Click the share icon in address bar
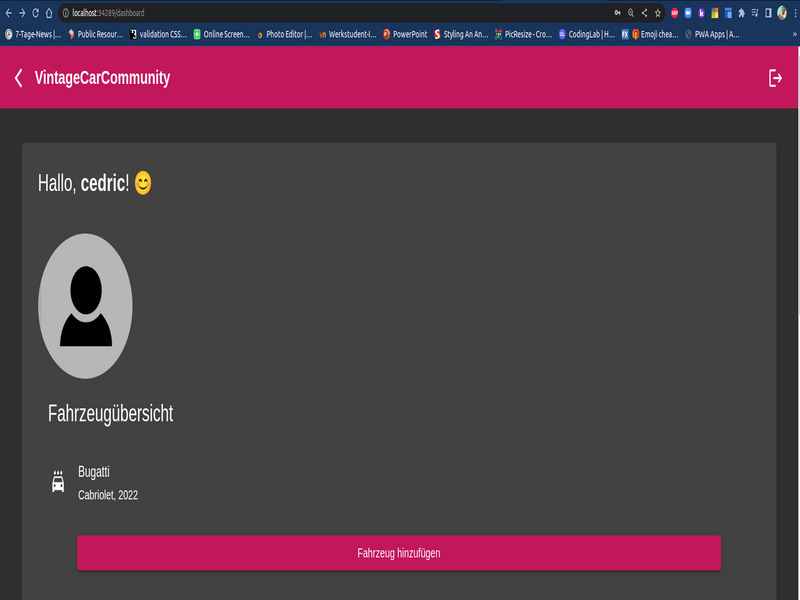 (x=645, y=13)
